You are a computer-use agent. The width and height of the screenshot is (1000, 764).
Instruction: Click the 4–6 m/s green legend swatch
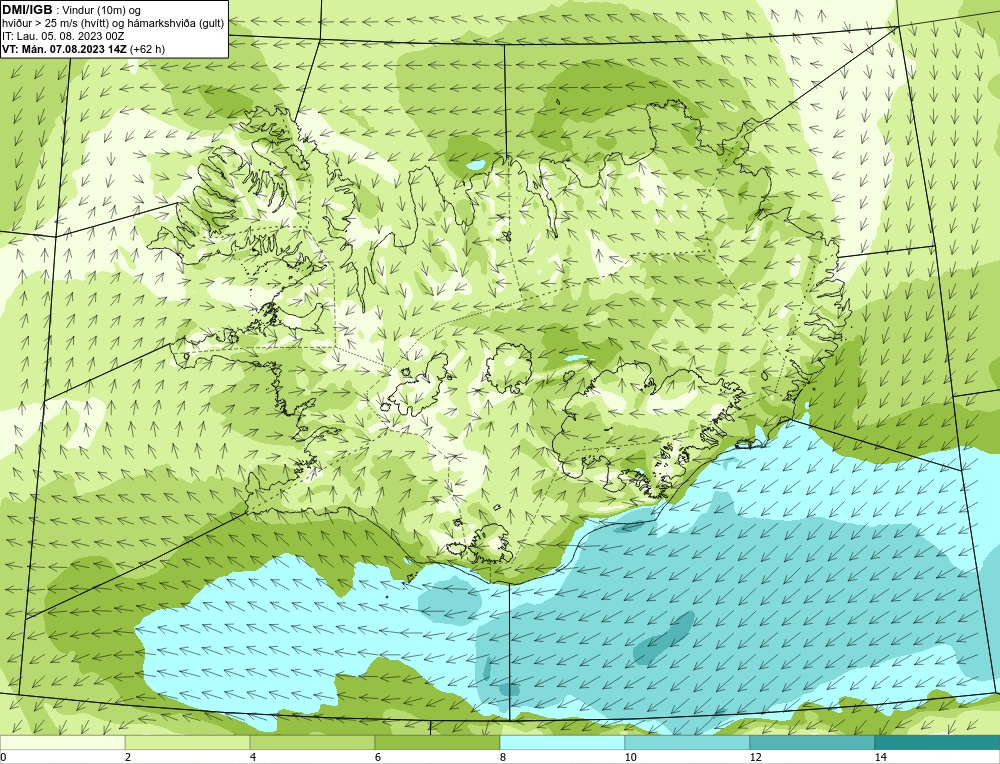click(x=312, y=742)
